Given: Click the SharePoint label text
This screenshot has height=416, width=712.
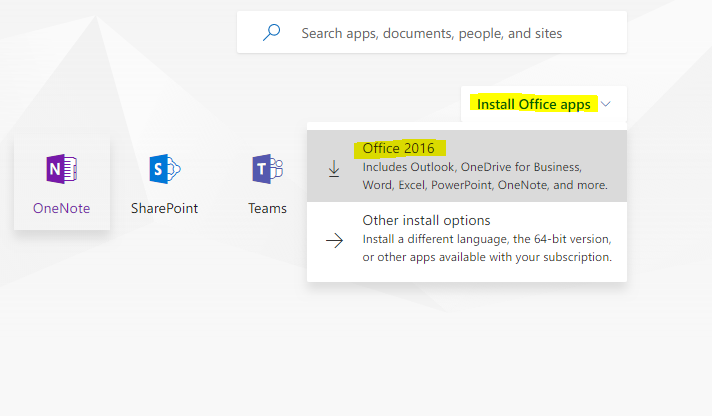Looking at the screenshot, I should [x=165, y=208].
